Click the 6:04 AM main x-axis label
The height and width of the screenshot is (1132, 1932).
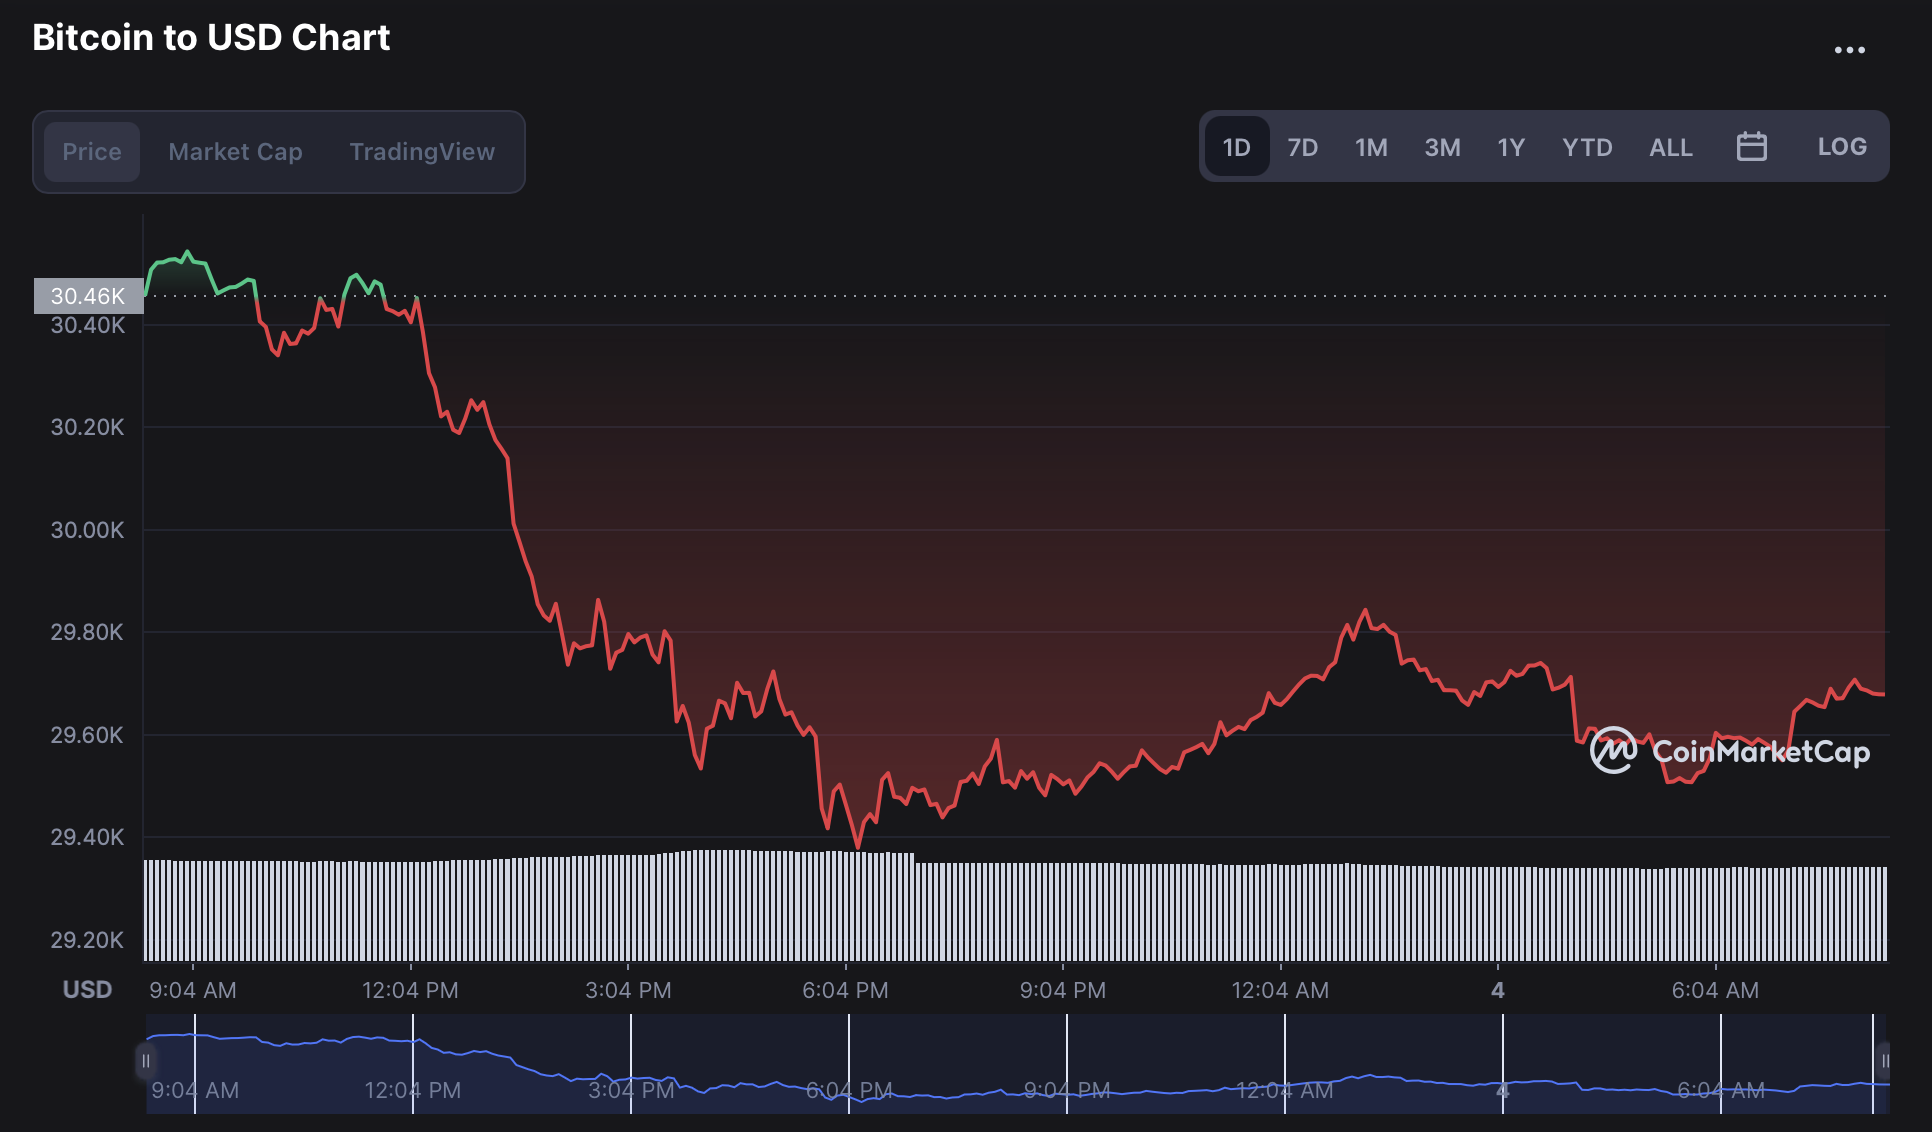(1715, 990)
